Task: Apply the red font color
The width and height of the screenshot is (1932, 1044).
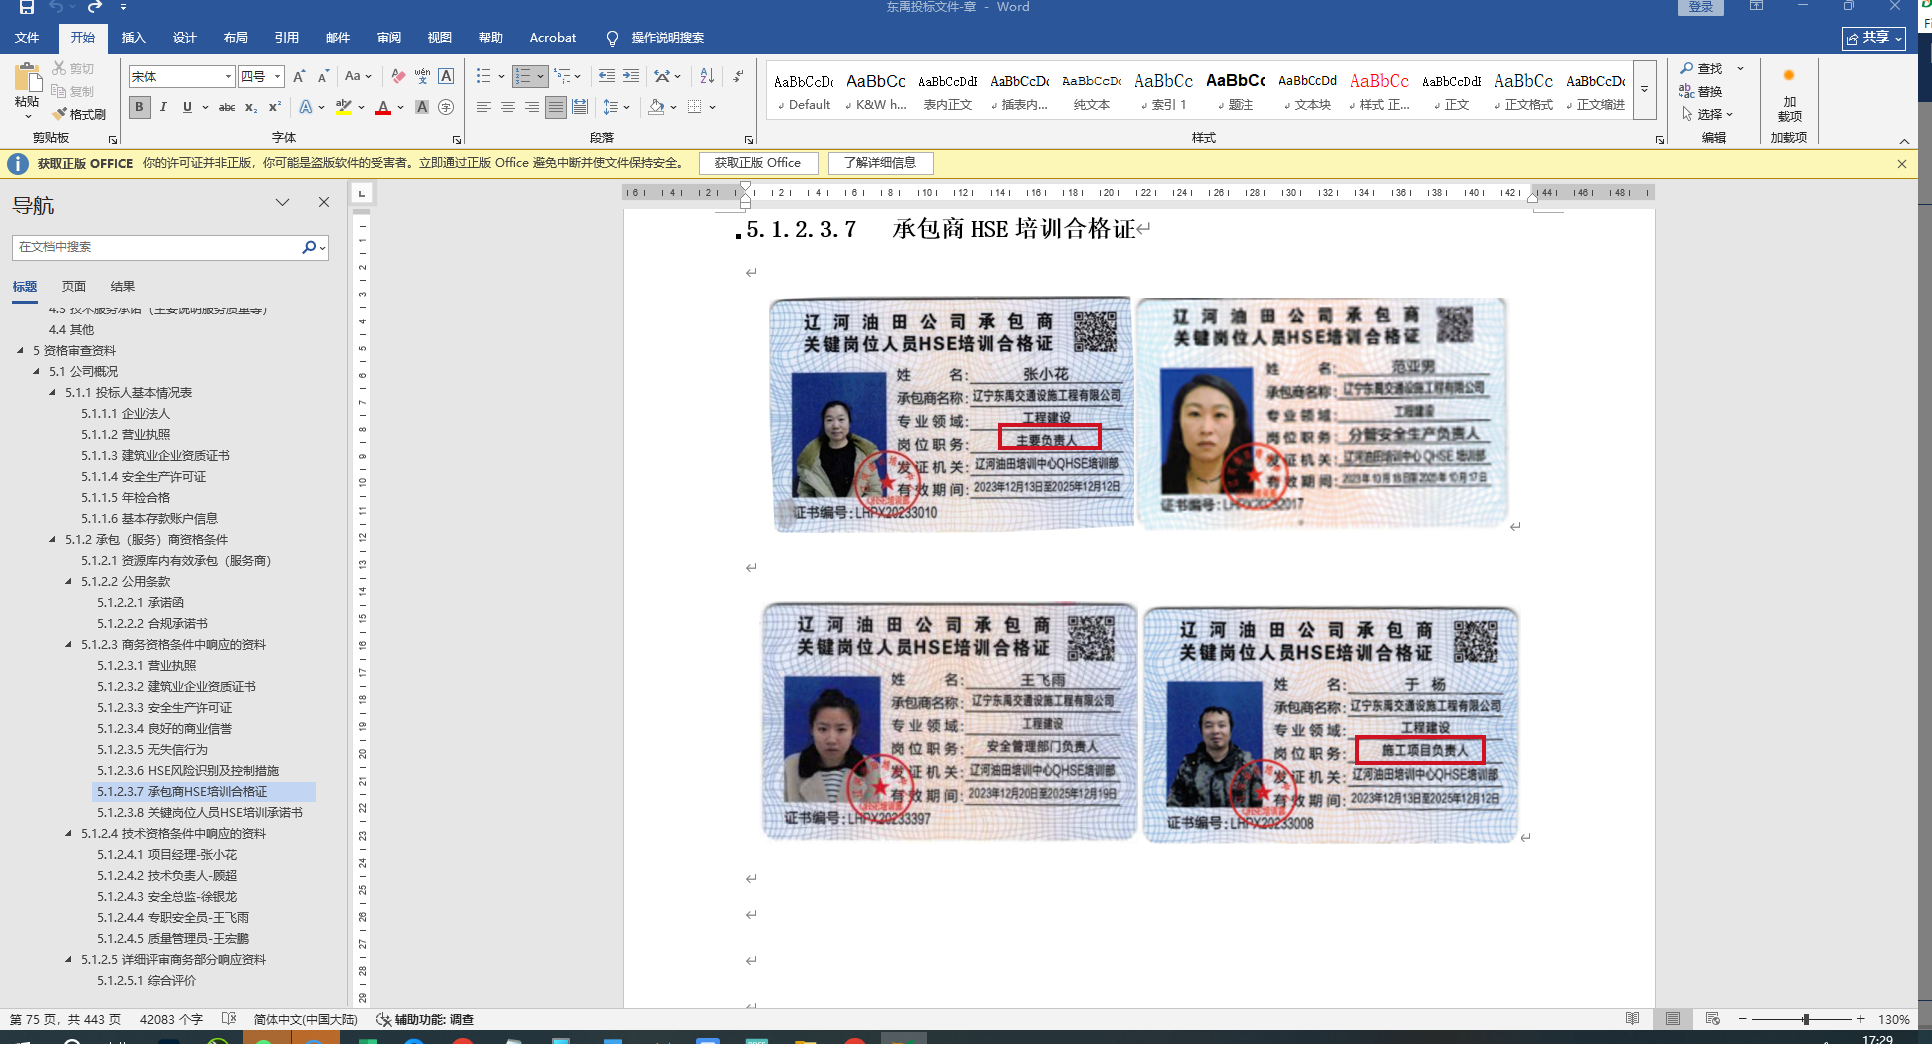Action: (383, 107)
